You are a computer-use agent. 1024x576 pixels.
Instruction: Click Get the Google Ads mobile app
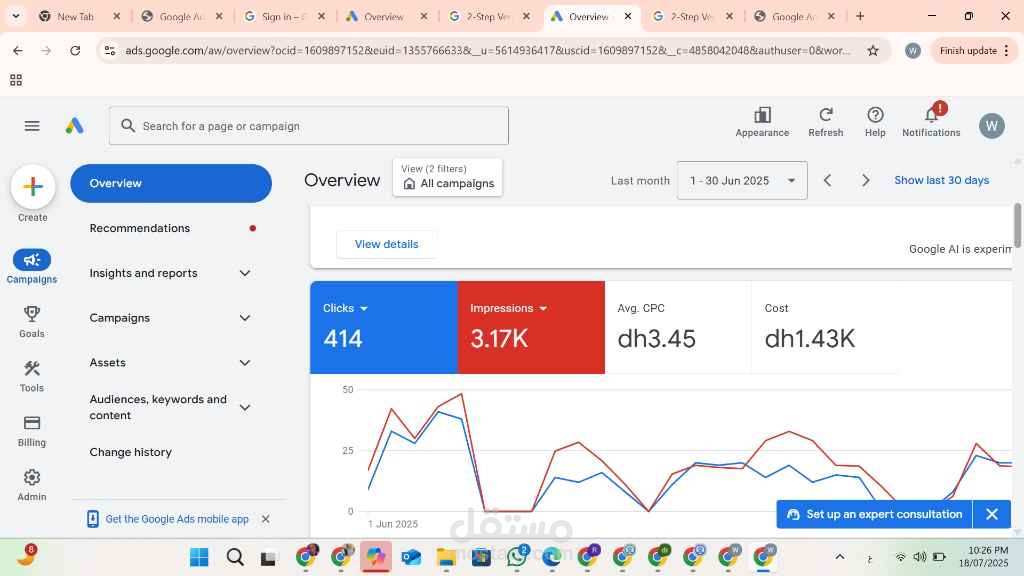(x=177, y=519)
